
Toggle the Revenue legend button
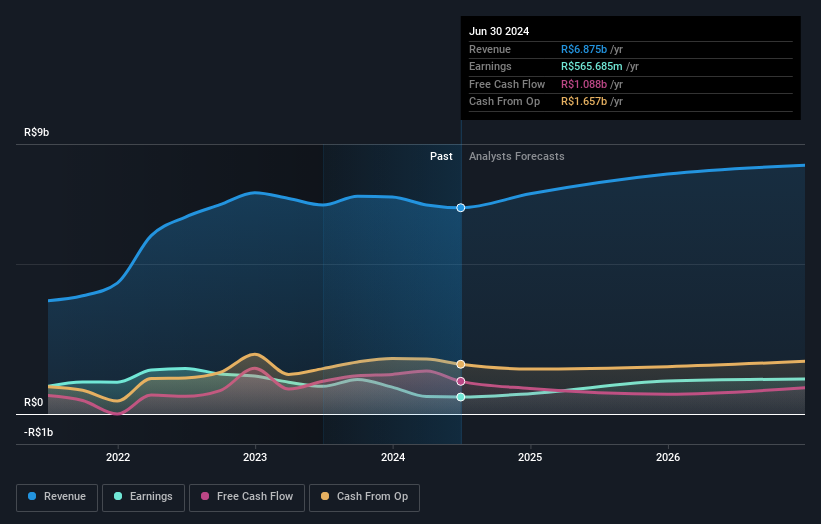click(57, 497)
